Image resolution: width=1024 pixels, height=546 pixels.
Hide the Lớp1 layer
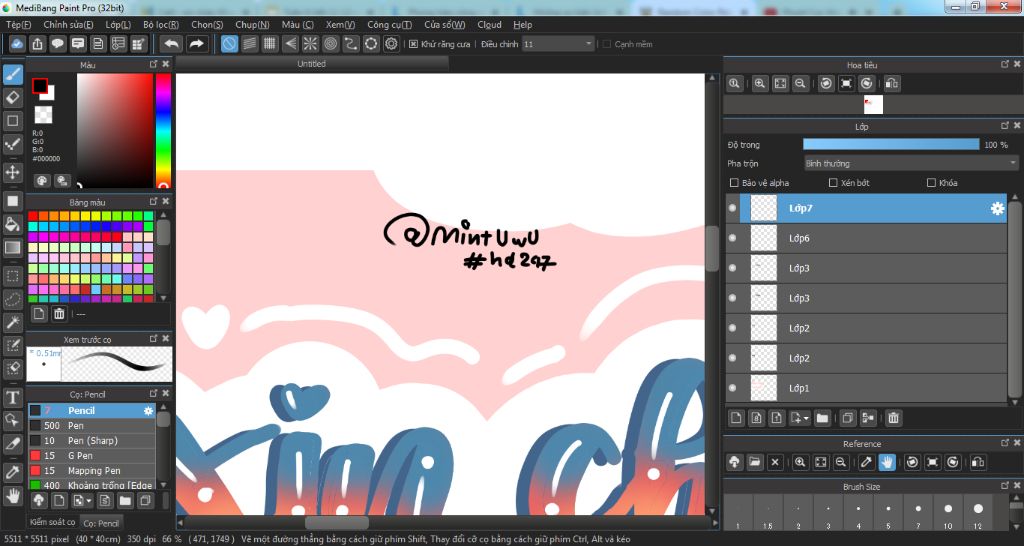732,388
